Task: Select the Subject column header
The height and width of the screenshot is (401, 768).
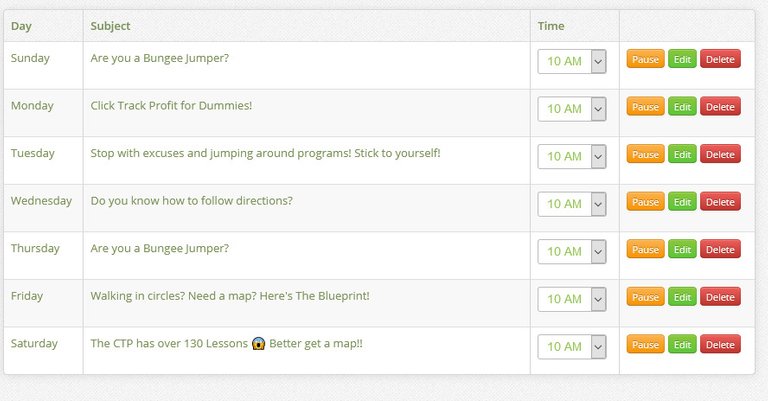Action: tap(110, 26)
